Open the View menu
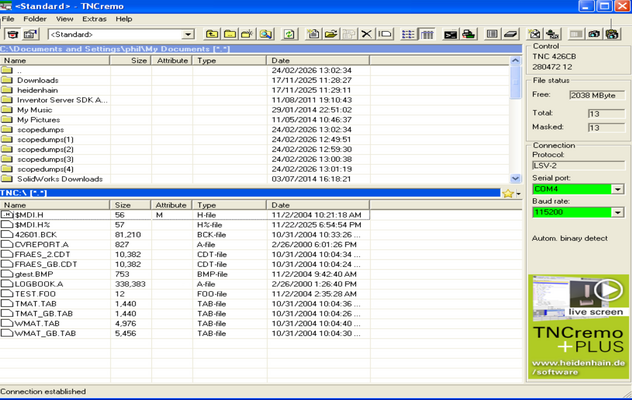Image resolution: width=632 pixels, height=400 pixels. 64,19
